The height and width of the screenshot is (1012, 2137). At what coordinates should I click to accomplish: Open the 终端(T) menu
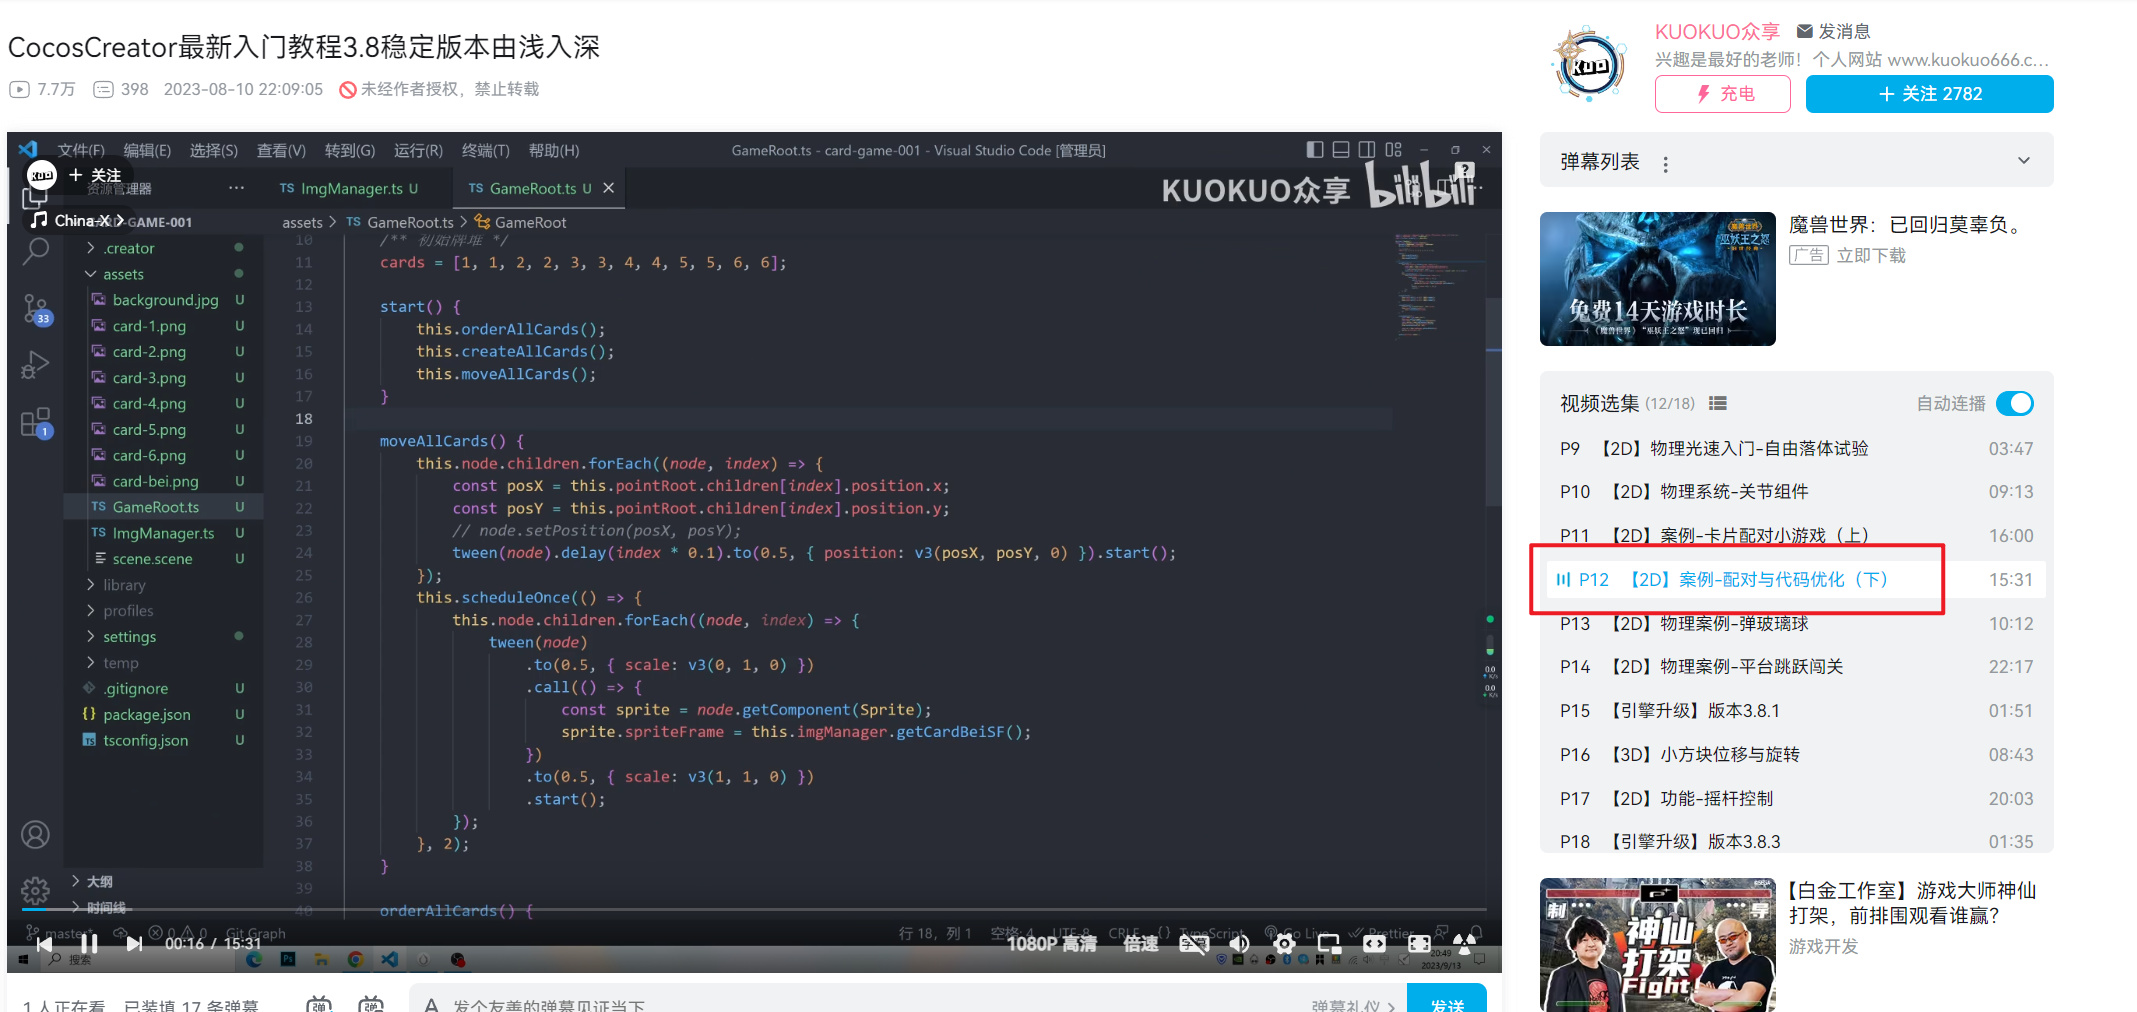[486, 150]
